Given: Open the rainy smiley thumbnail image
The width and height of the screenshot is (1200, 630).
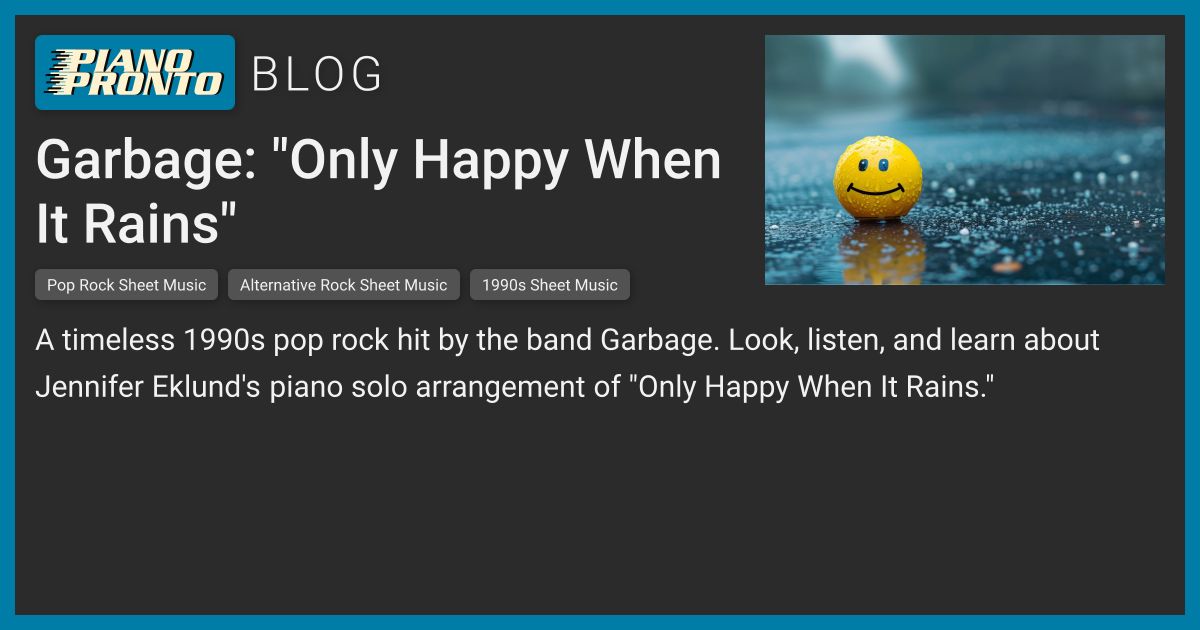Looking at the screenshot, I should [964, 160].
